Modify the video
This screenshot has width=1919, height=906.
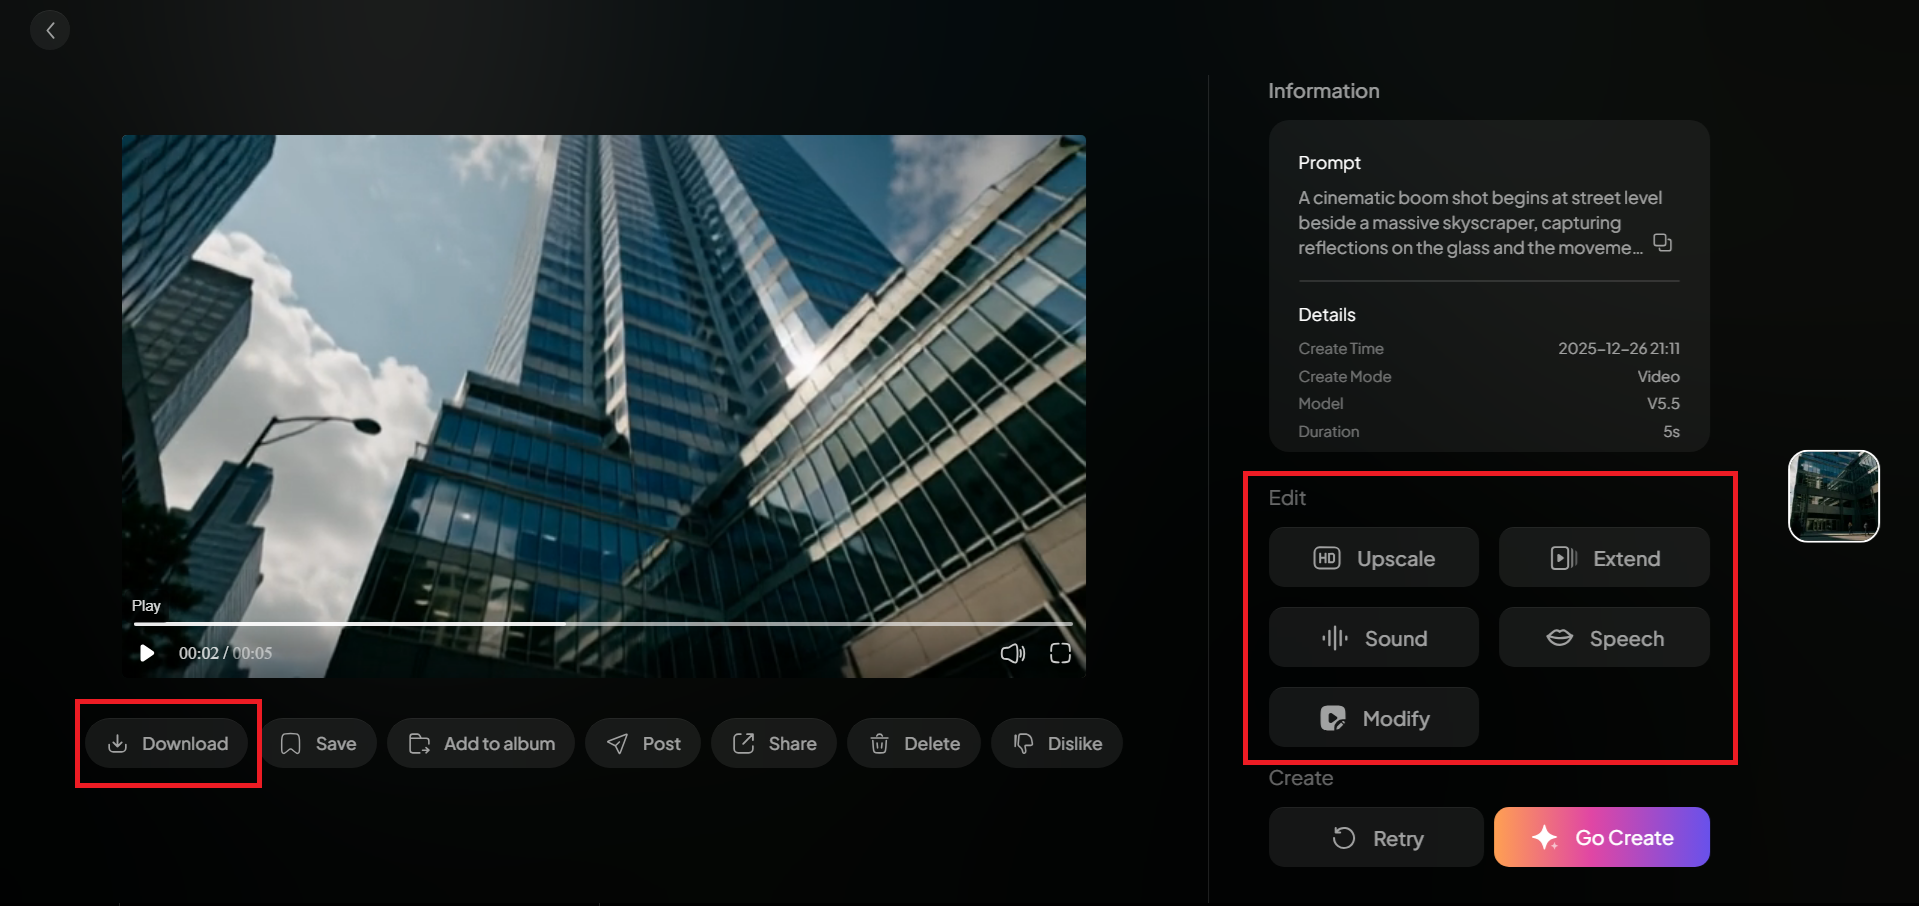tap(1374, 717)
